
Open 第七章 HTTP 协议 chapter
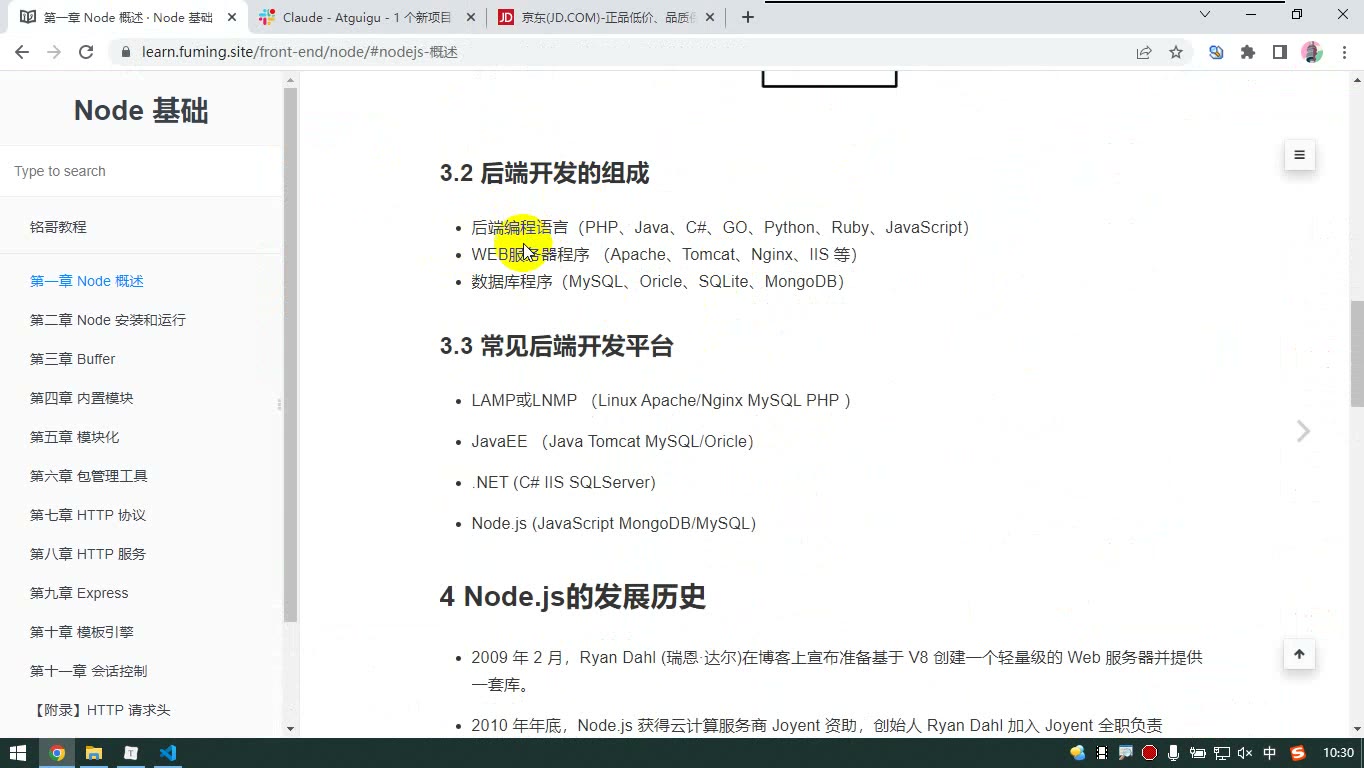click(x=88, y=515)
